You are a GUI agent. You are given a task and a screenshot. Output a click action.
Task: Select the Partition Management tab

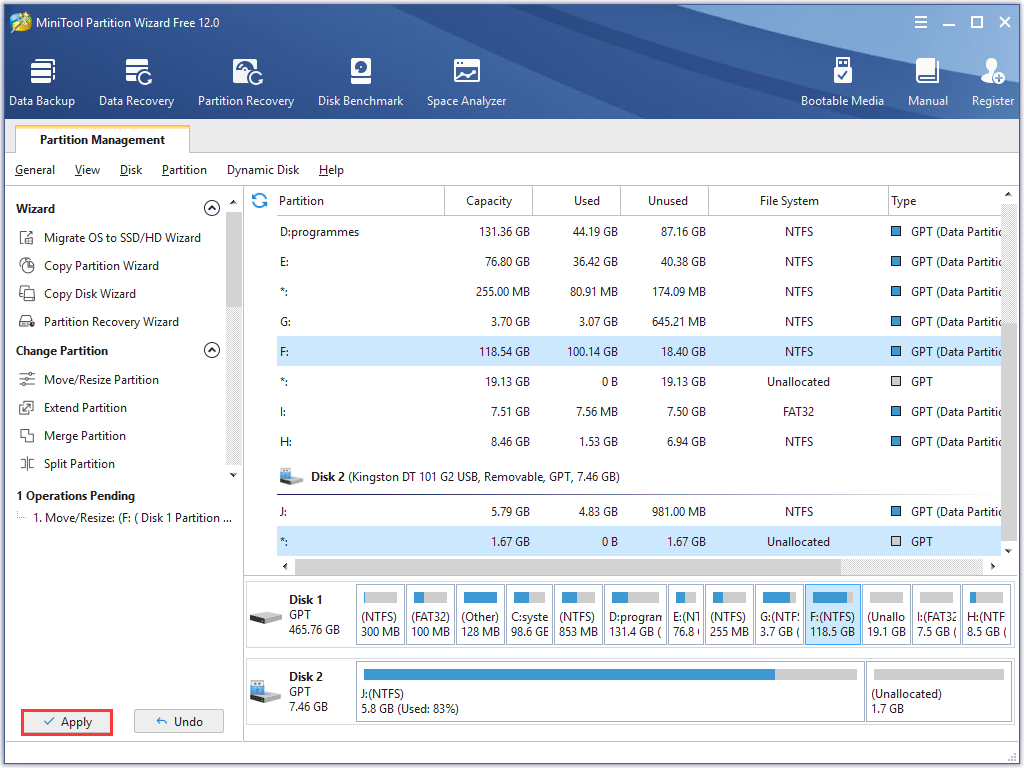pos(102,140)
